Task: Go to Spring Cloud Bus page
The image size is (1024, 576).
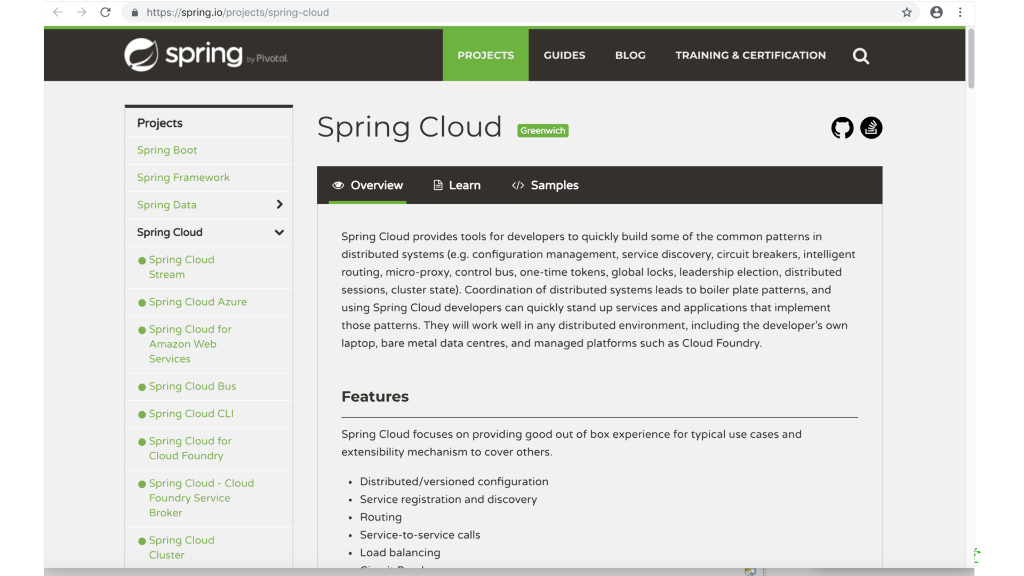Action: [x=192, y=386]
